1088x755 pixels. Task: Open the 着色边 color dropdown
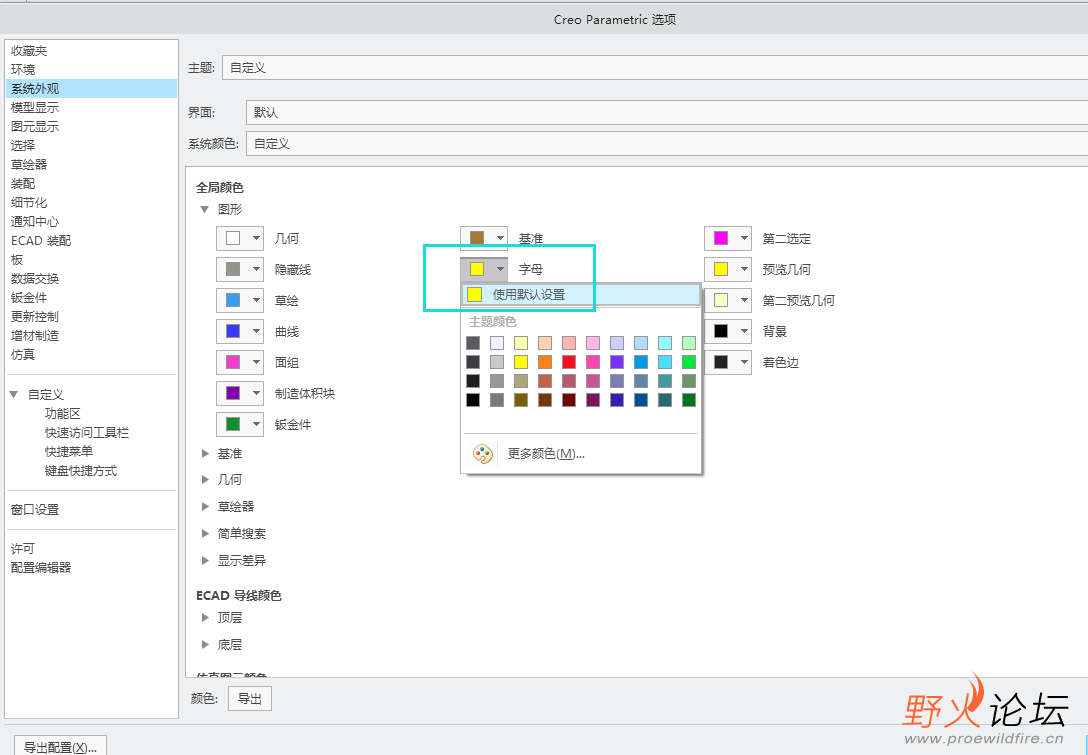click(728, 362)
